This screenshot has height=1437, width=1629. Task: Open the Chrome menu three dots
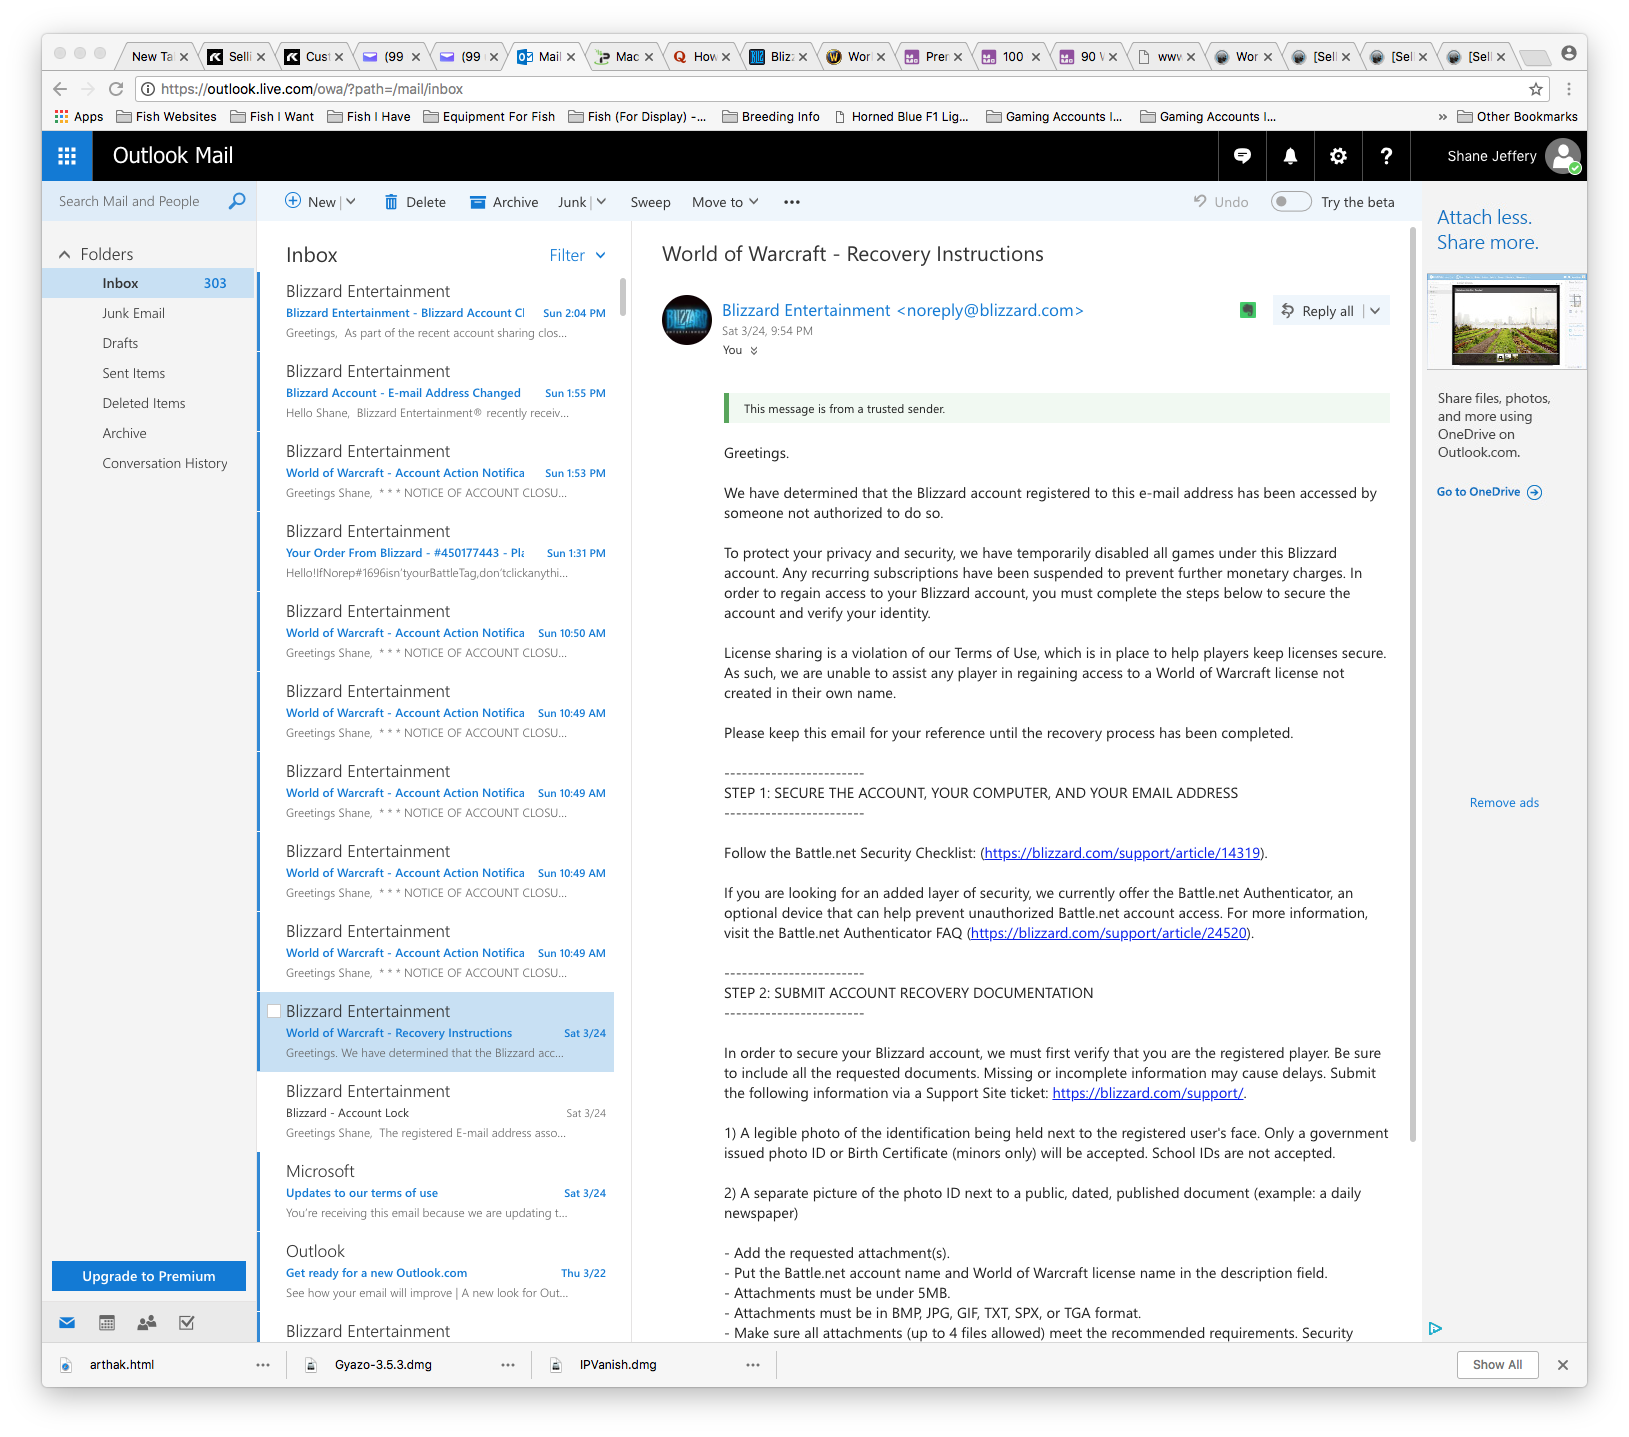point(1569,89)
